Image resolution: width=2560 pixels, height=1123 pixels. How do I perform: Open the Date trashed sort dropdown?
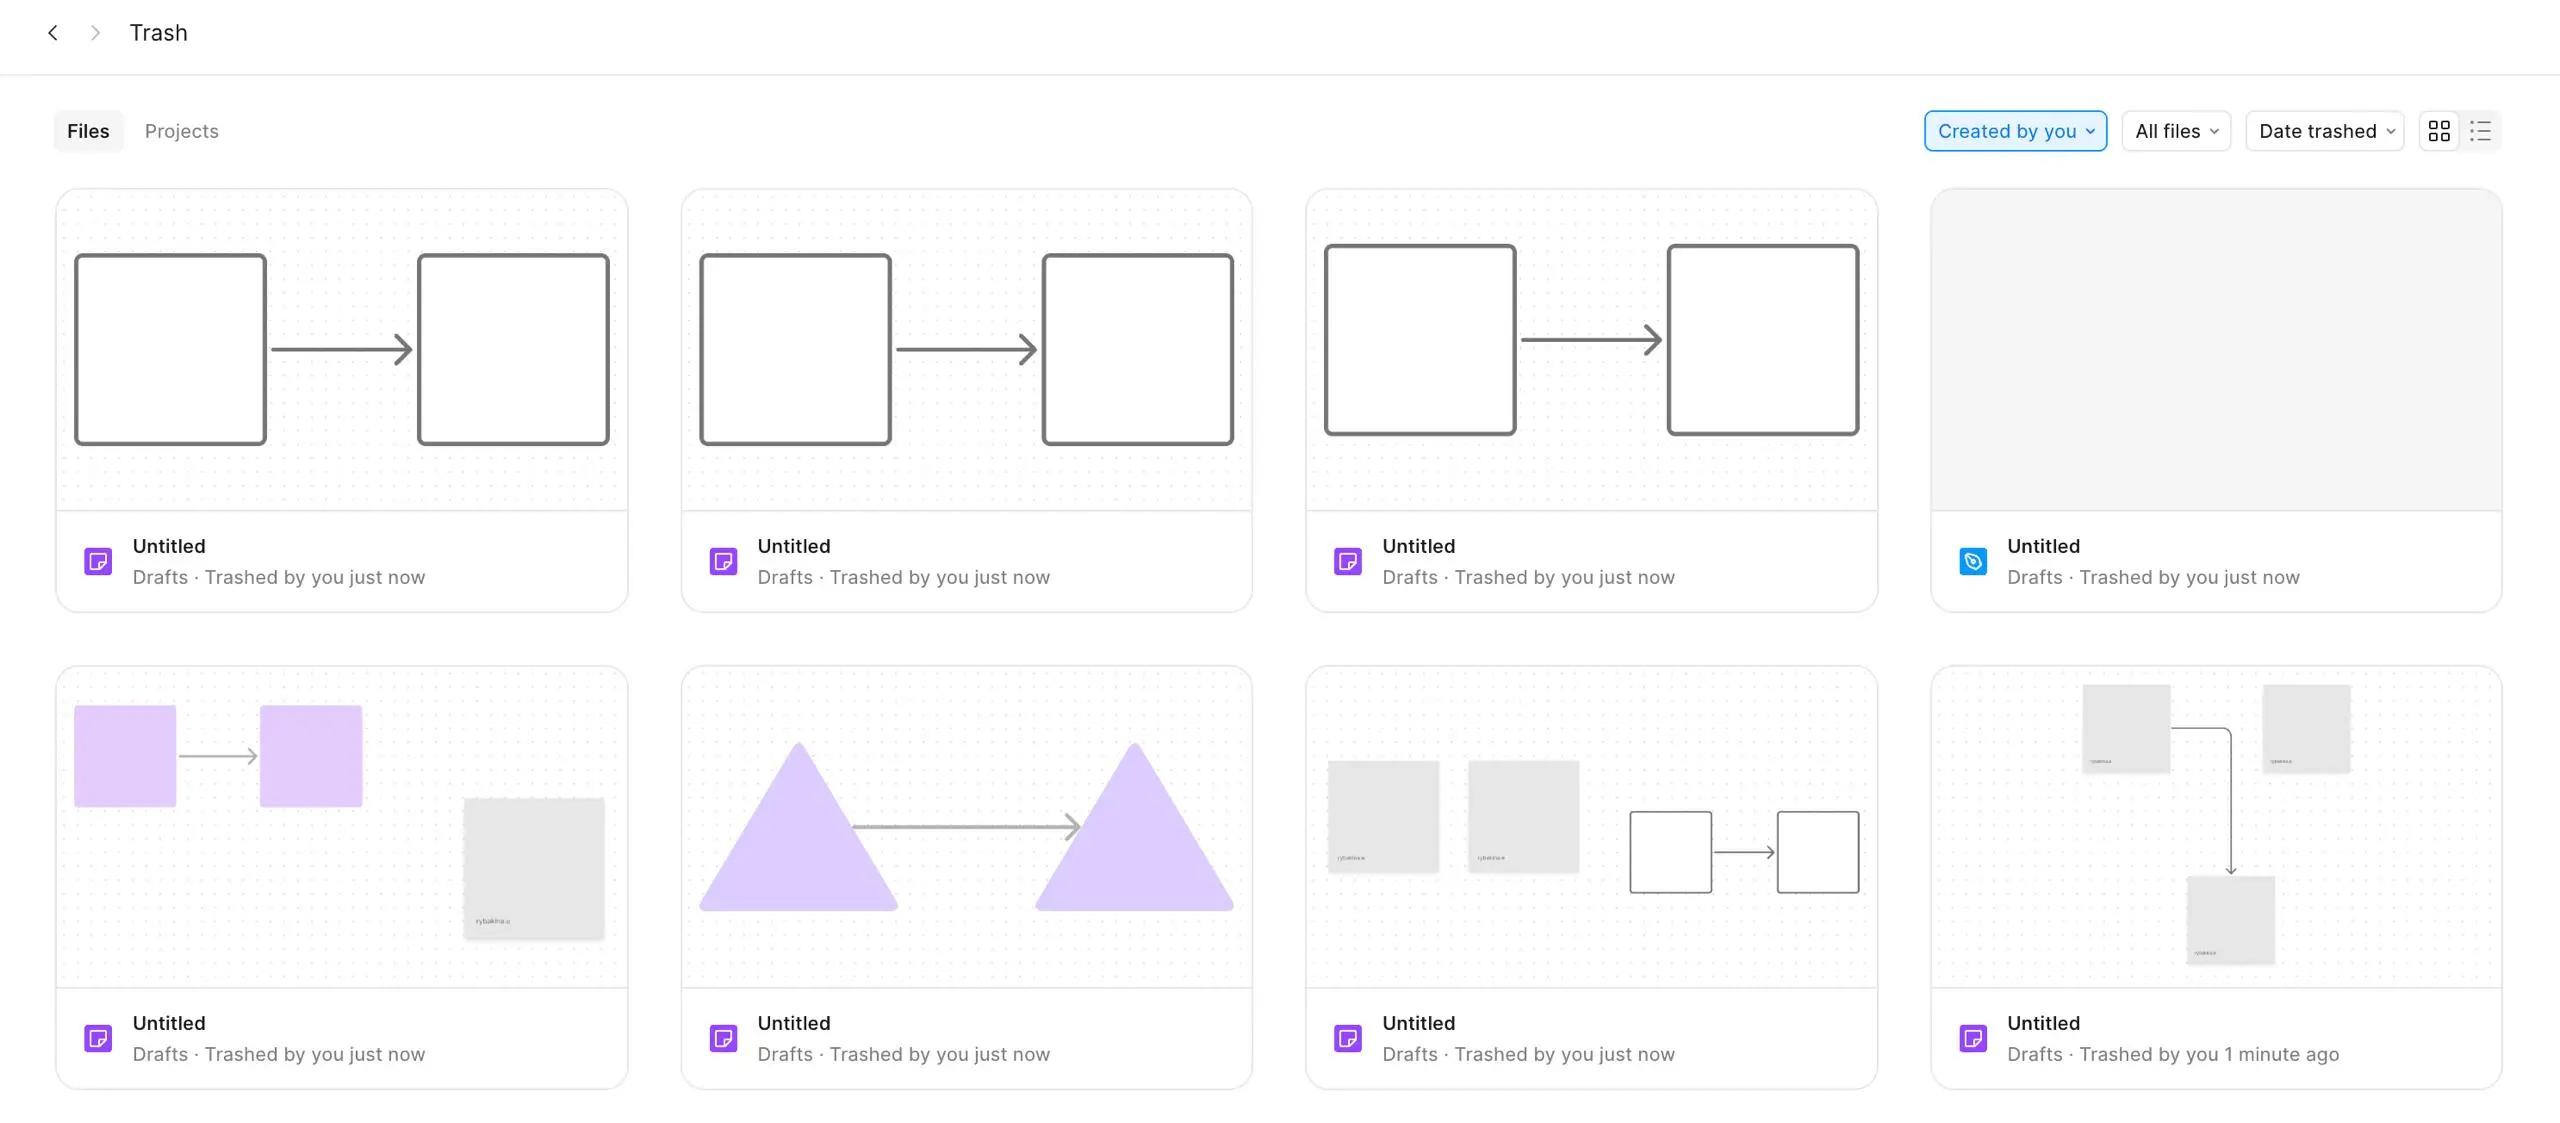[x=2325, y=131]
